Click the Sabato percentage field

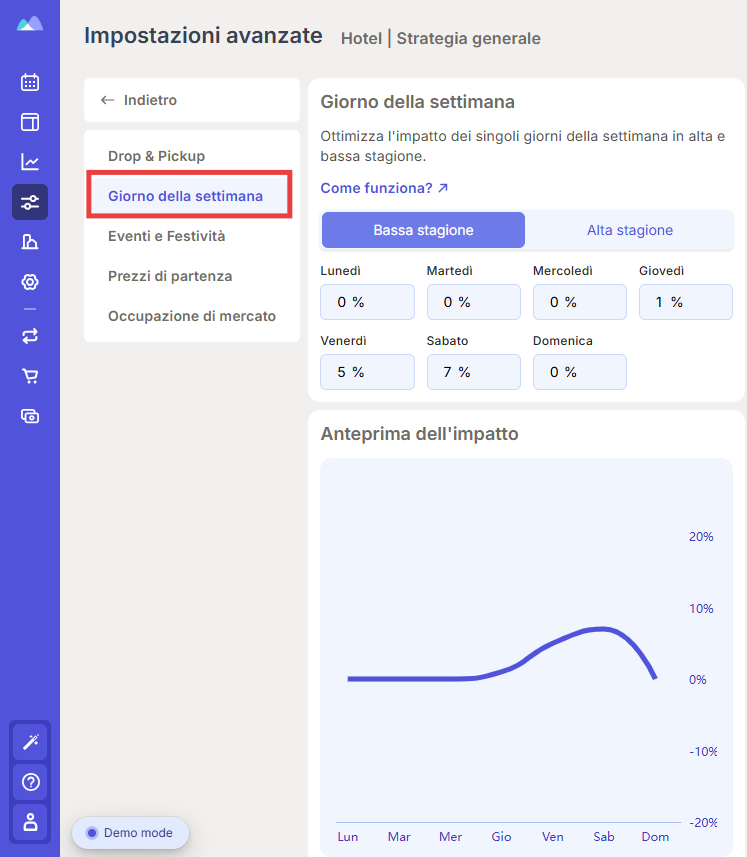[474, 372]
